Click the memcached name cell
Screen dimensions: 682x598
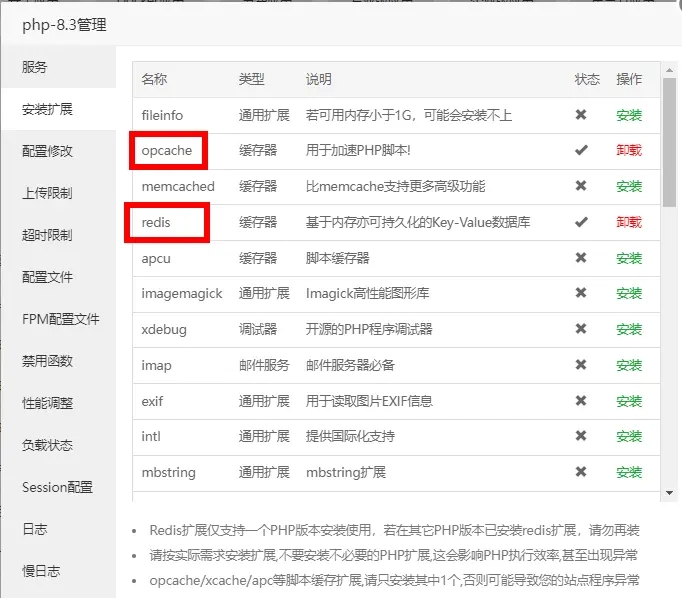click(x=178, y=187)
